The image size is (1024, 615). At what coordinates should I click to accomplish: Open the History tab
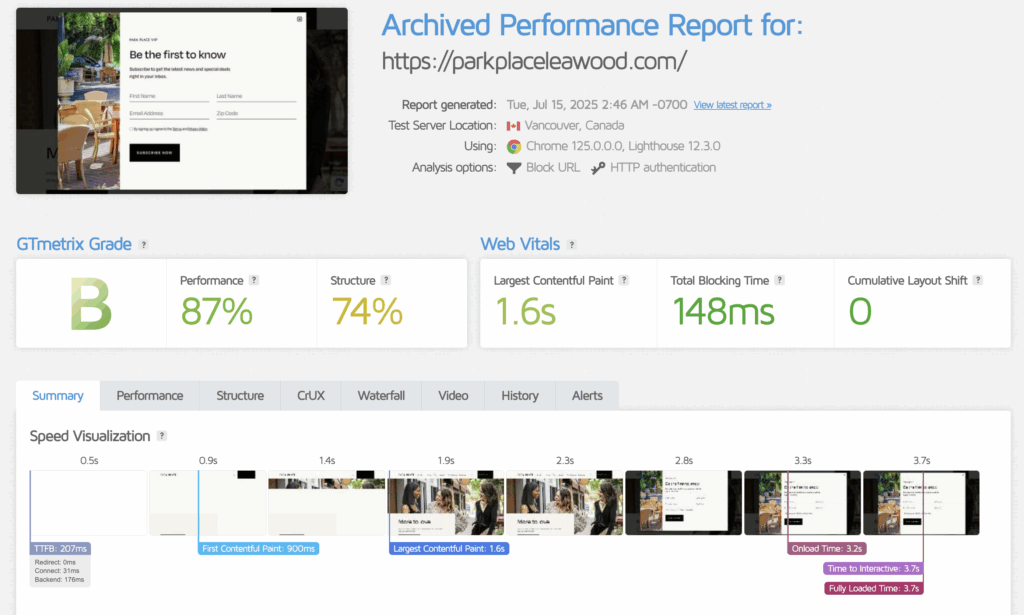(x=520, y=396)
